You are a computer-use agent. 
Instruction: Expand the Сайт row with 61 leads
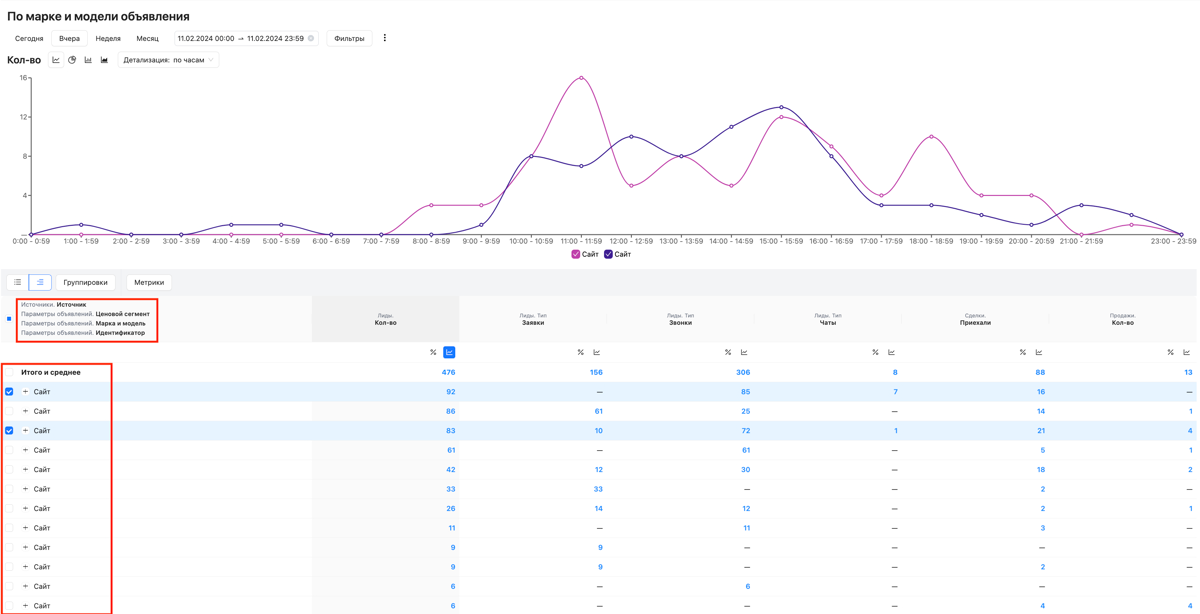(x=26, y=450)
